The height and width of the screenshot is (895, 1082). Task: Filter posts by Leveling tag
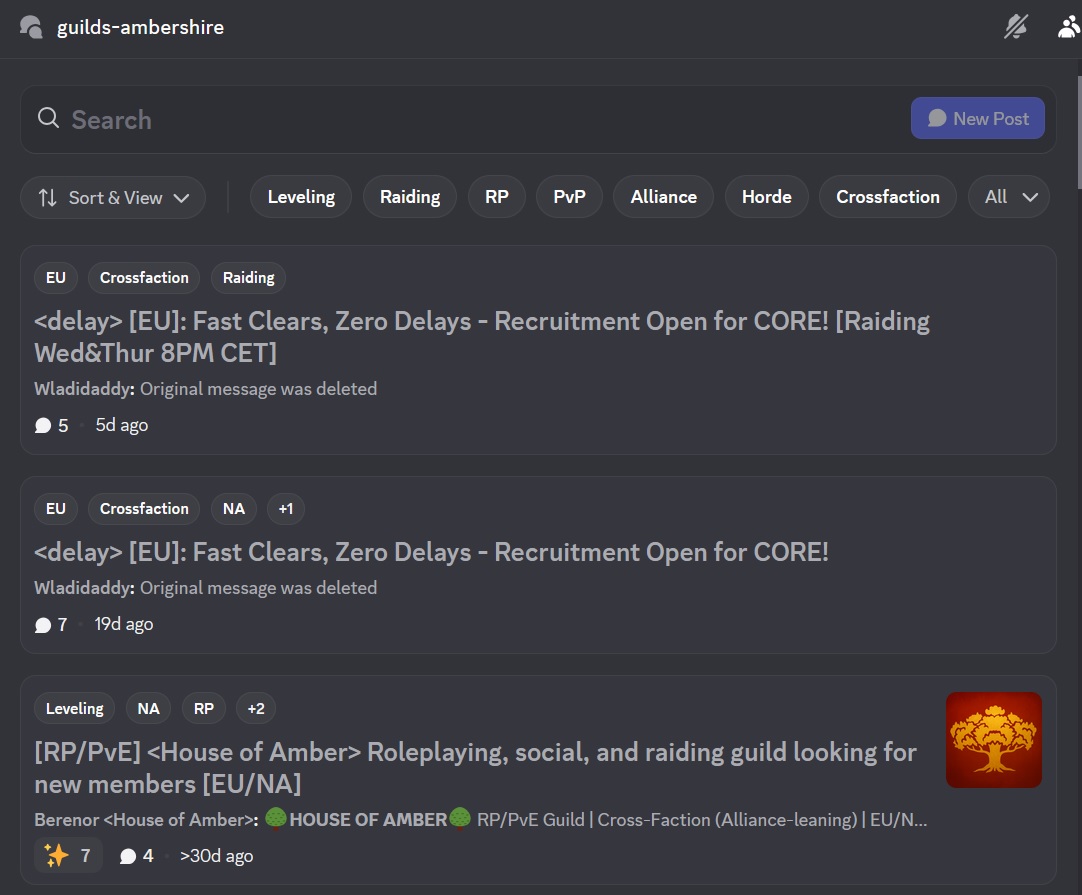tap(301, 197)
